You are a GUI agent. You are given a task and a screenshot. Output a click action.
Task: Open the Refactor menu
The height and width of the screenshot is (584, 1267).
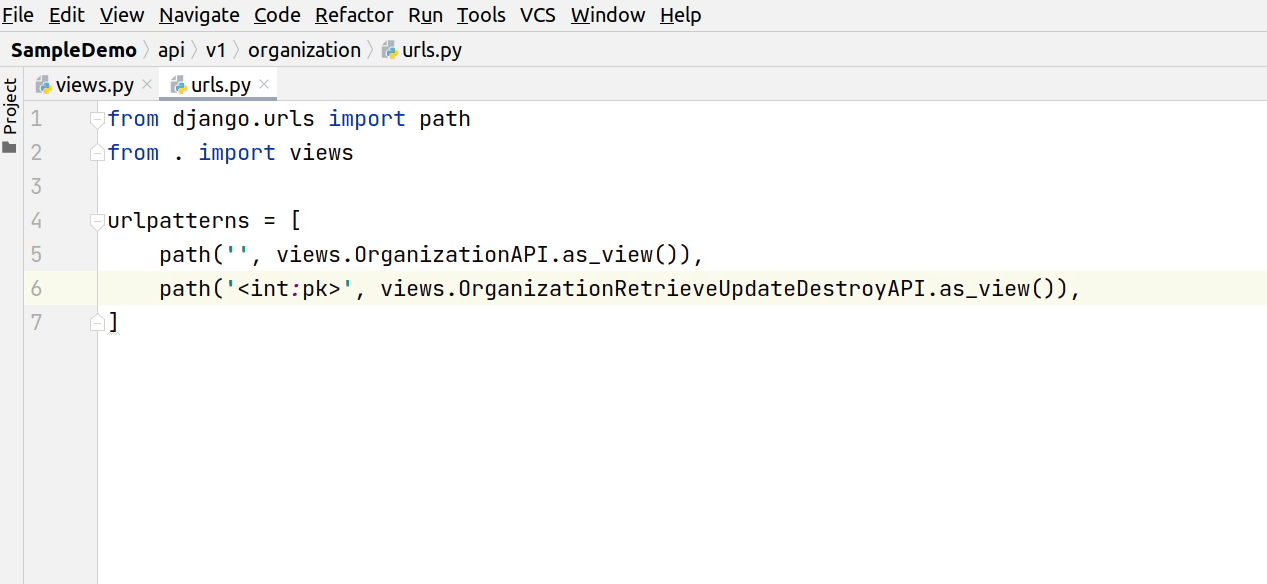click(354, 15)
